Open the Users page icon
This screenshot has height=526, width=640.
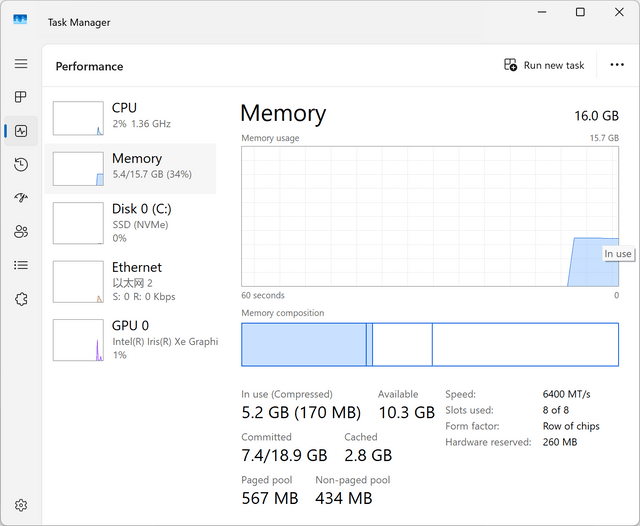coord(21,231)
